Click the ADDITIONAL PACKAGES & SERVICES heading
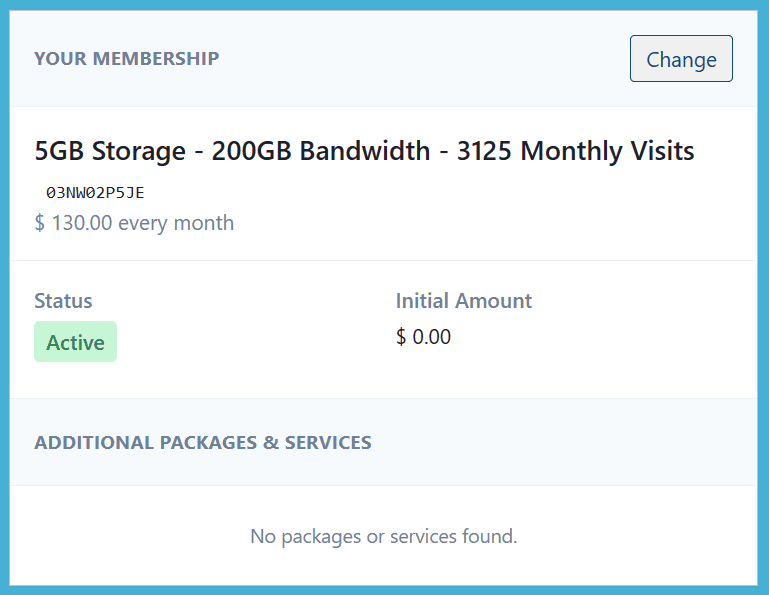This screenshot has width=769, height=595. (202, 442)
